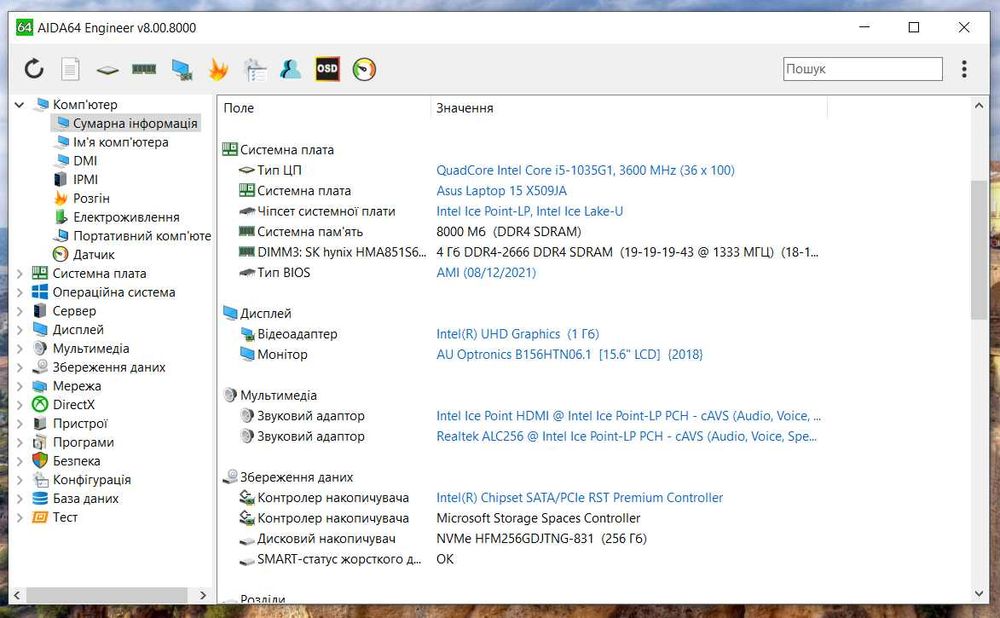Click the tree pane scroll left arrow

click(17, 595)
